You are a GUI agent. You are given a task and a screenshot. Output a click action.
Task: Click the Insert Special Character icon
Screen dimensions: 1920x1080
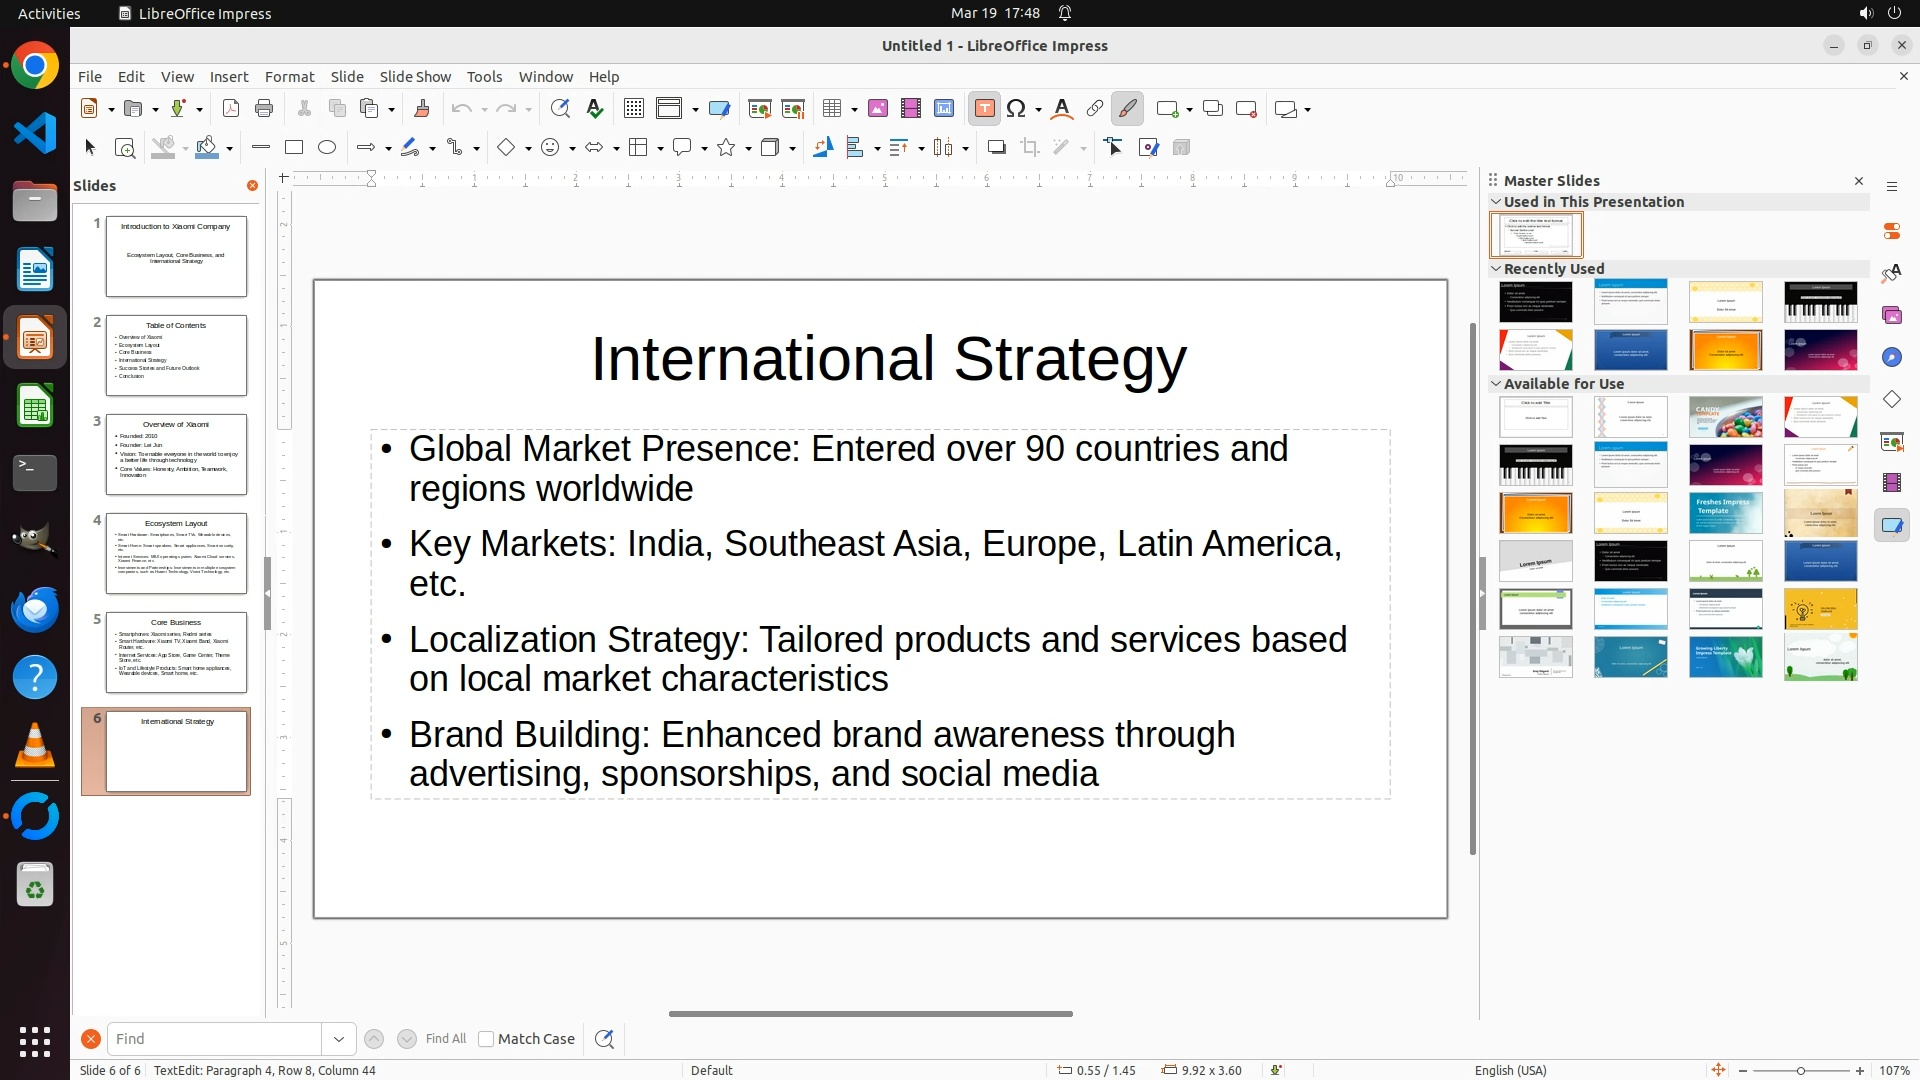pos(1017,109)
